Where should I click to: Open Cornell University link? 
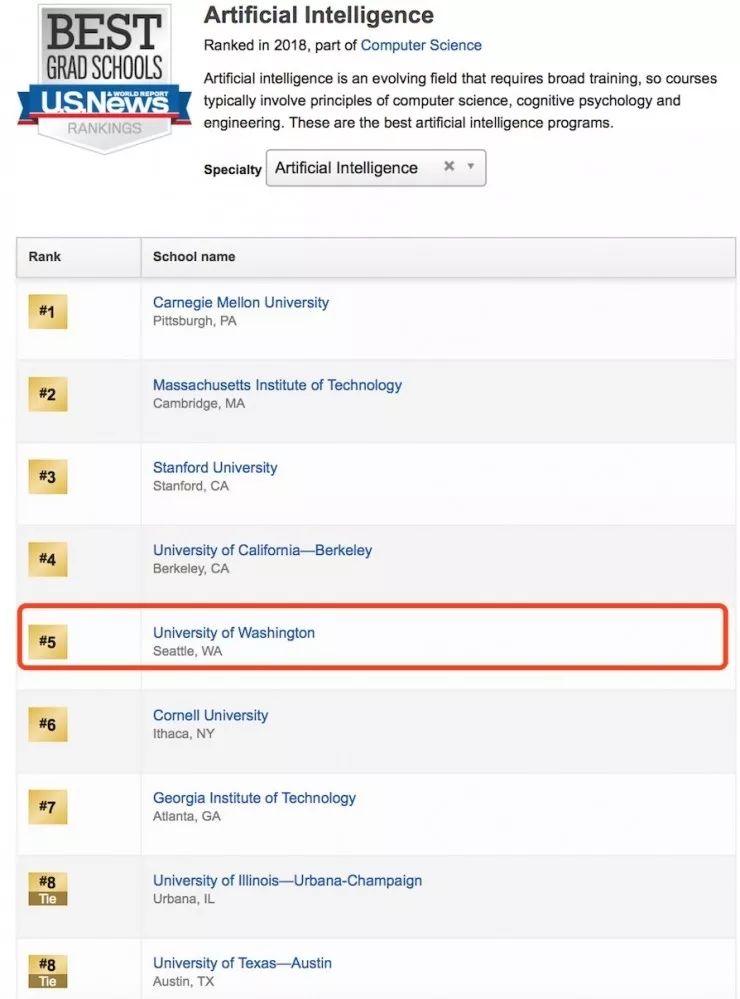click(210, 715)
